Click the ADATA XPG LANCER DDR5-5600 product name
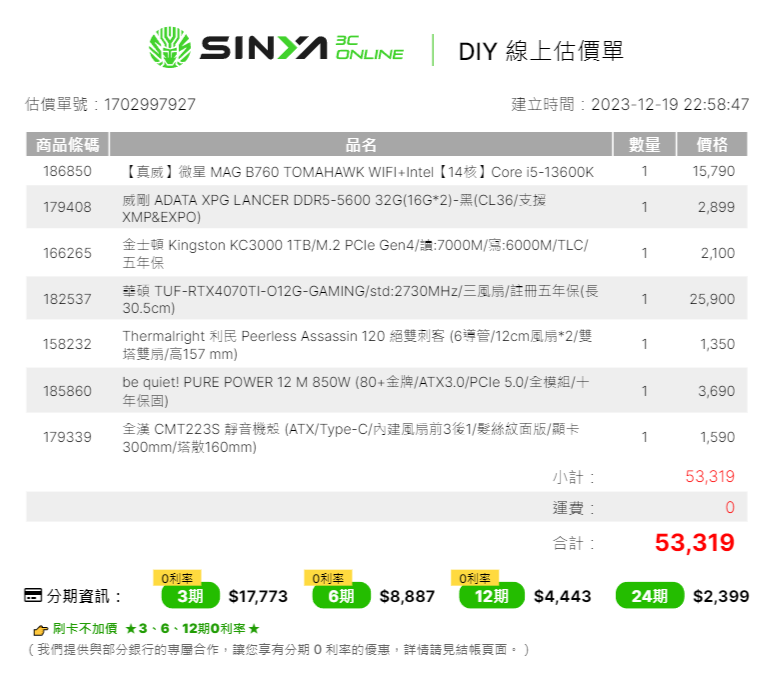 pyautogui.click(x=334, y=208)
